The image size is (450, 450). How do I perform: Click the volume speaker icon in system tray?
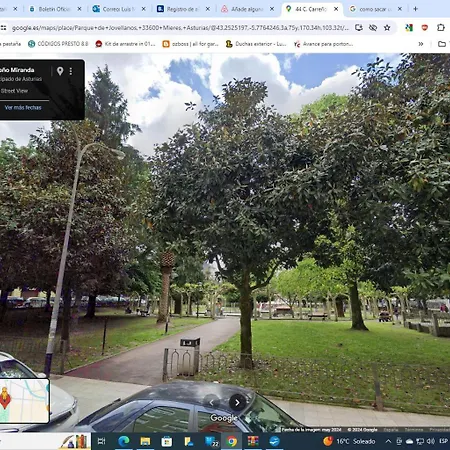431,441
